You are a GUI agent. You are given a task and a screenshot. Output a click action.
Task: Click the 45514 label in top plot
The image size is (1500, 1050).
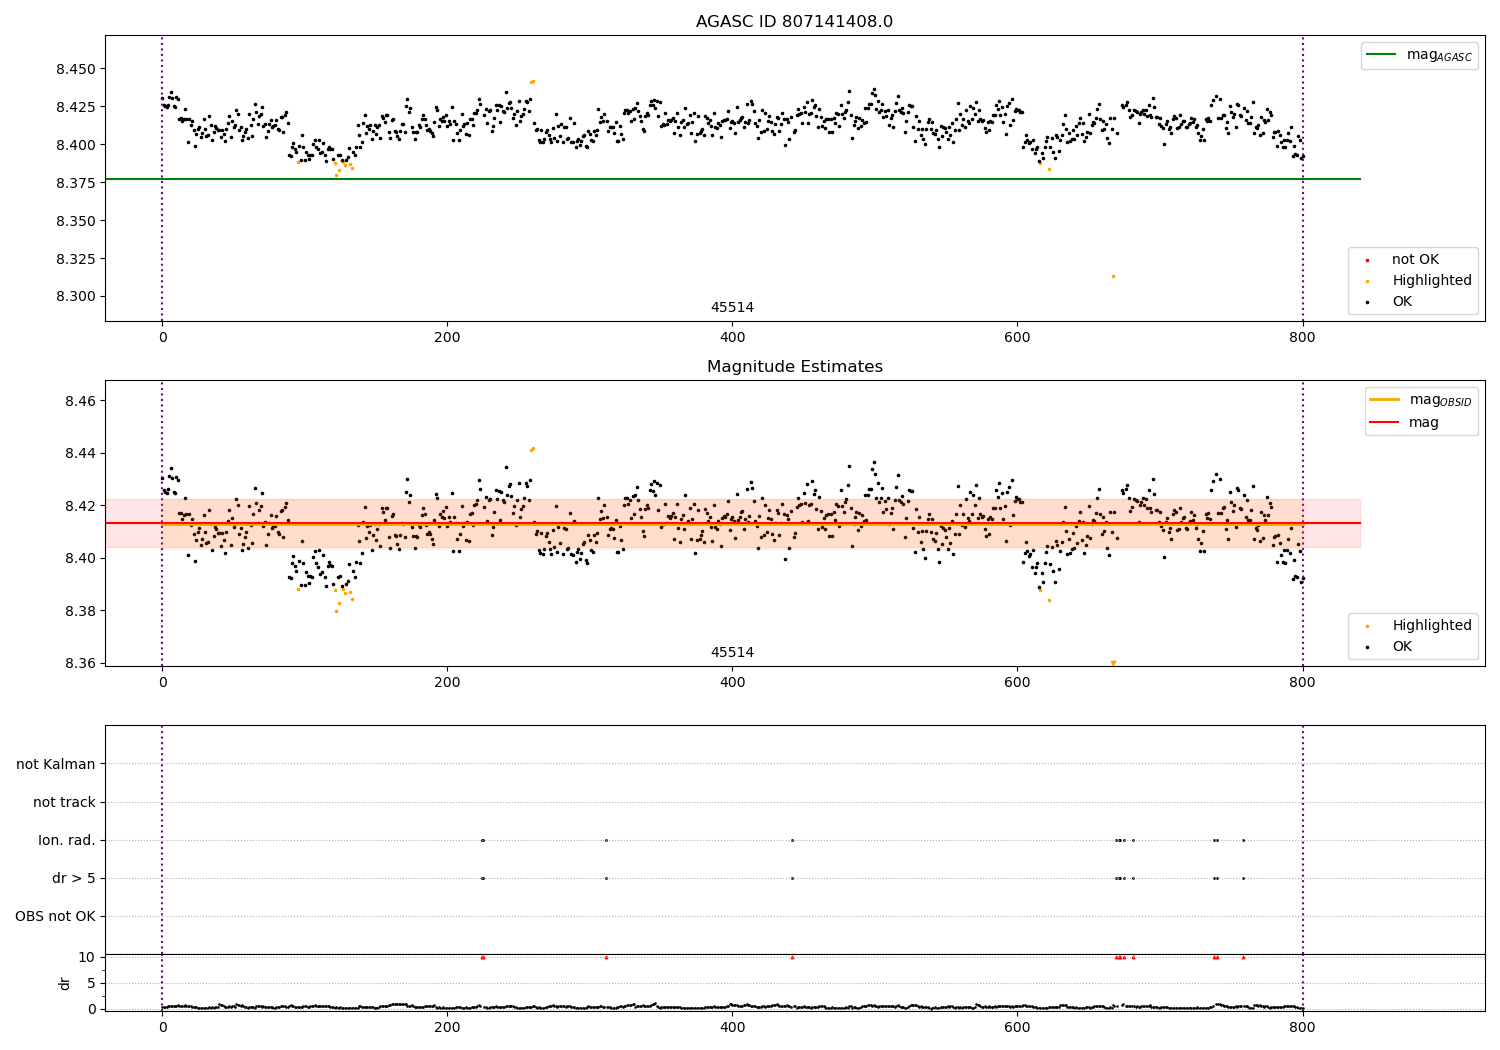(x=732, y=308)
